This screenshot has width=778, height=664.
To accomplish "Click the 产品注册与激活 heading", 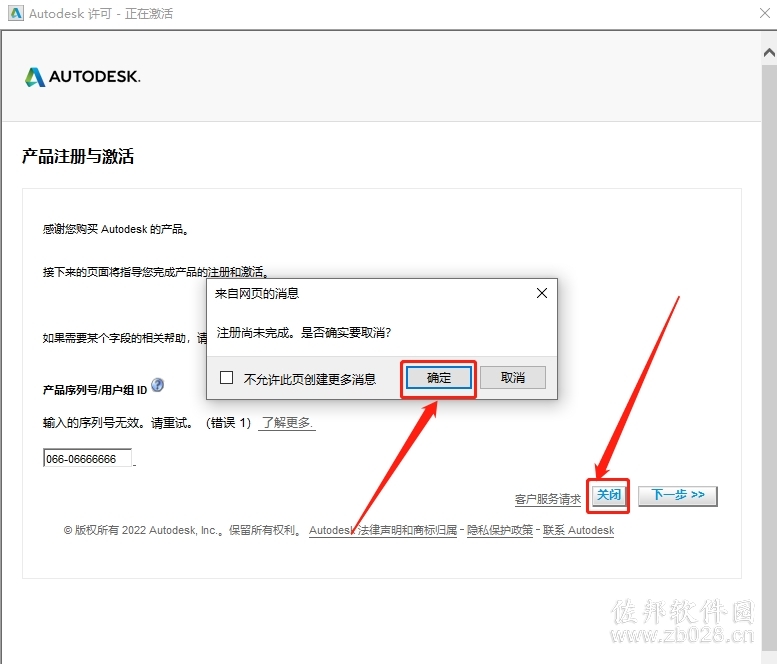I will 78,156.
